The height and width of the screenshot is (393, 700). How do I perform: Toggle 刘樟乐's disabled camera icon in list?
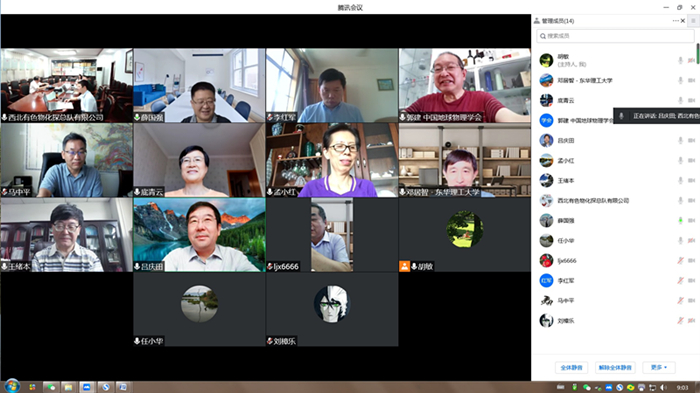(692, 321)
